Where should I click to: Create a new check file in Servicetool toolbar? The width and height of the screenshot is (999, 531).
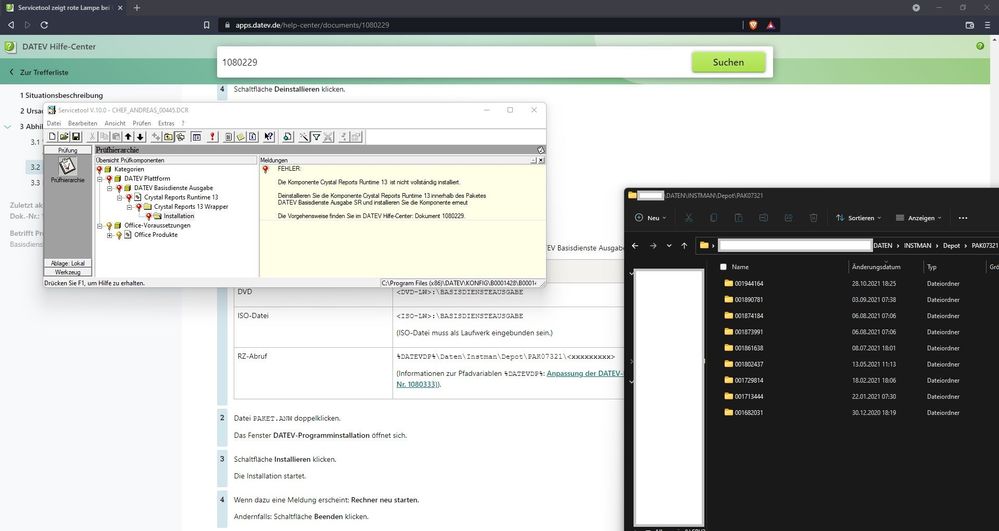[52, 136]
